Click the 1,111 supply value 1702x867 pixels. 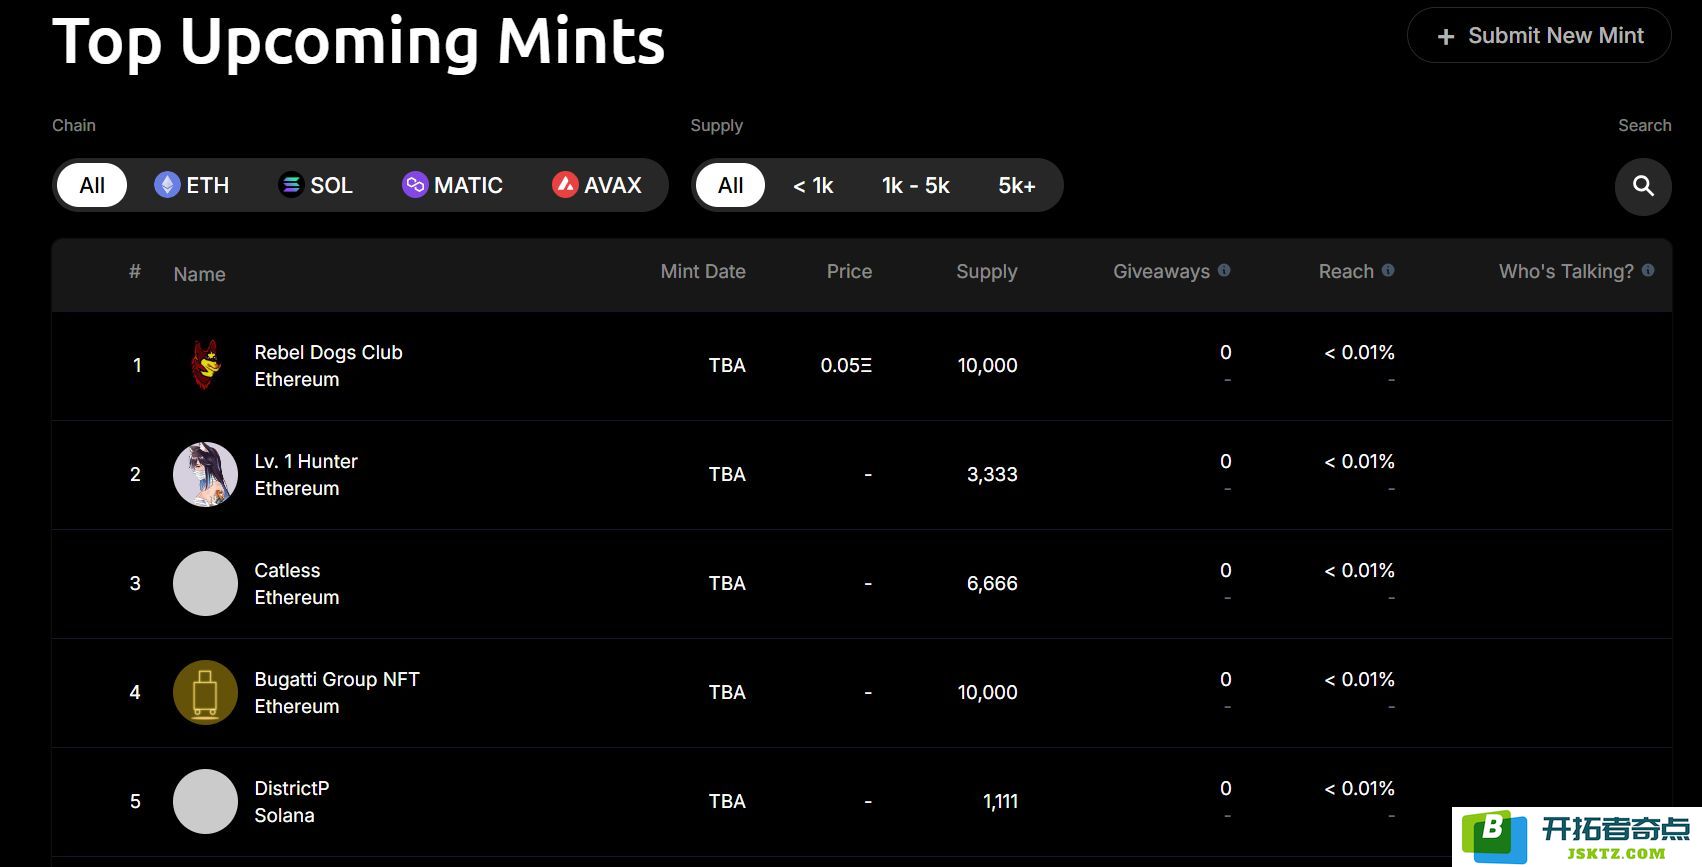coord(1000,801)
